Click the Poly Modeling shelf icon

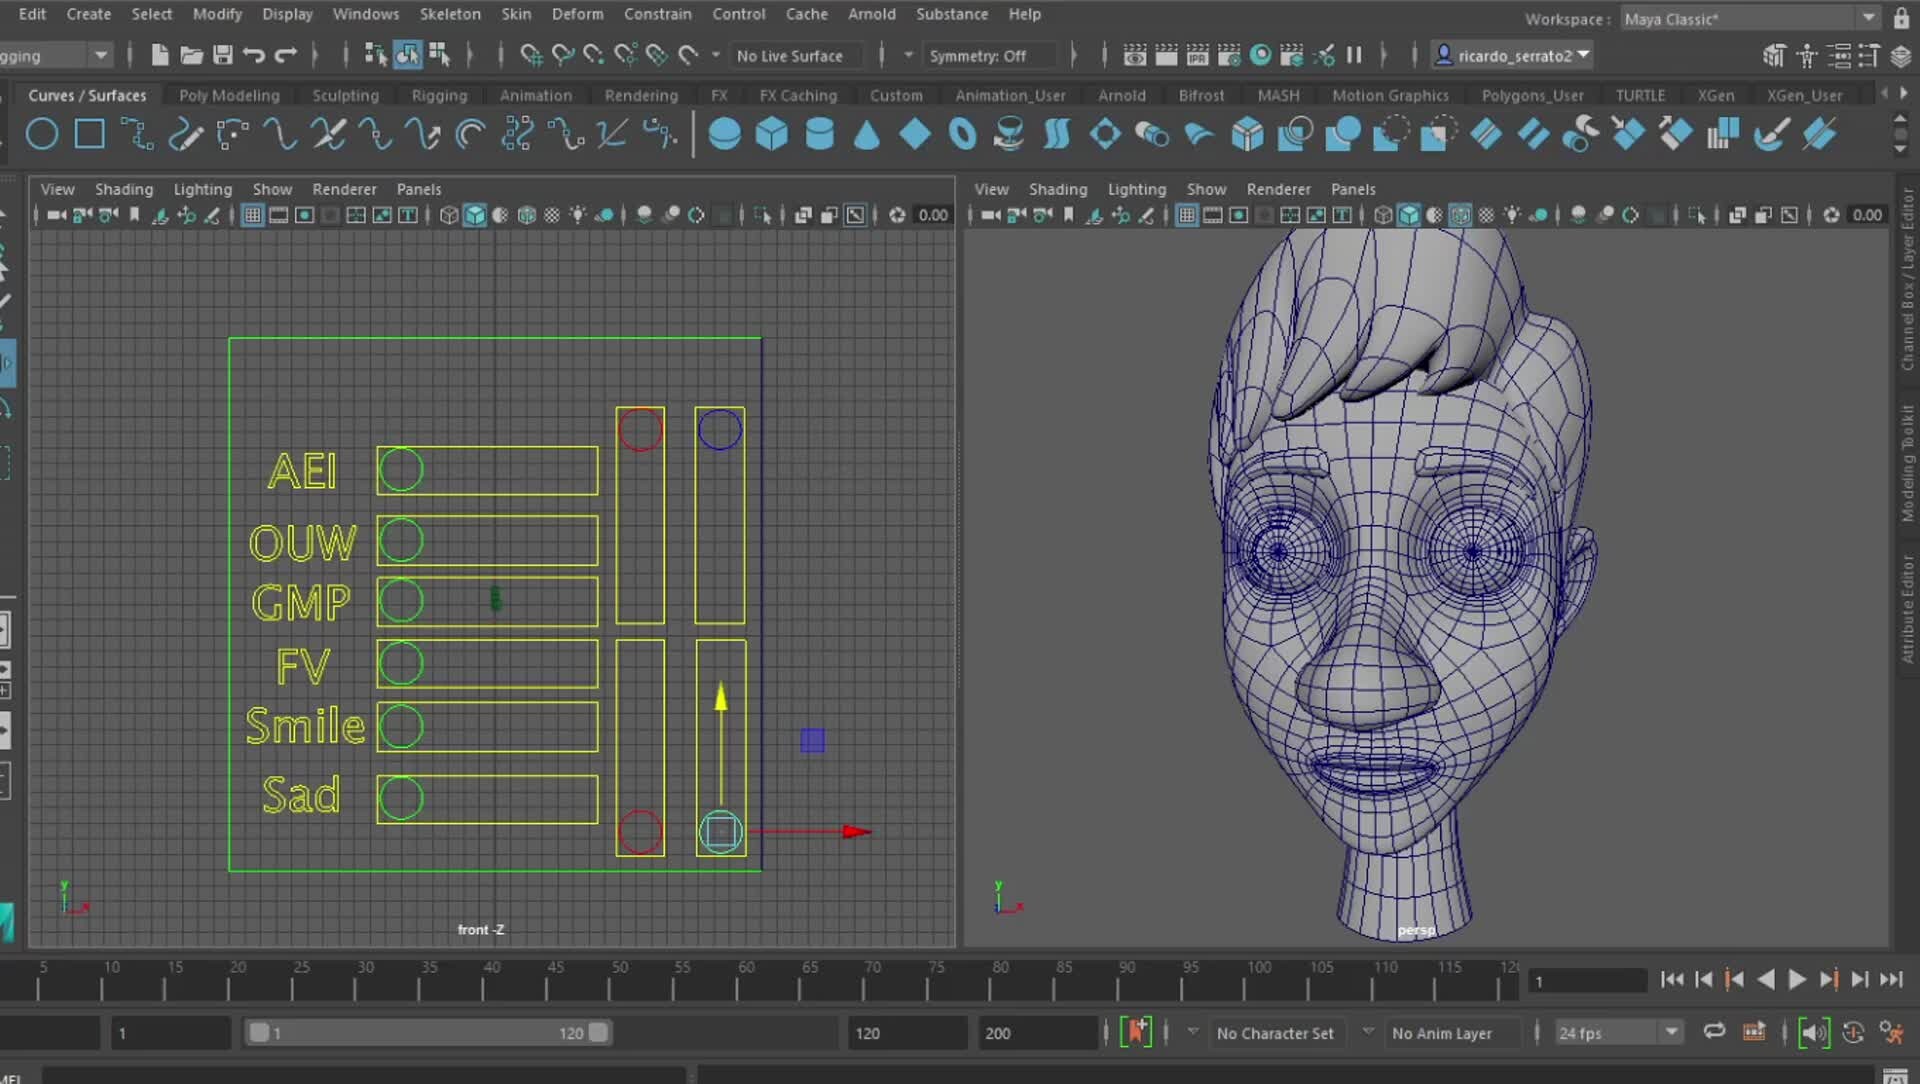click(x=228, y=94)
